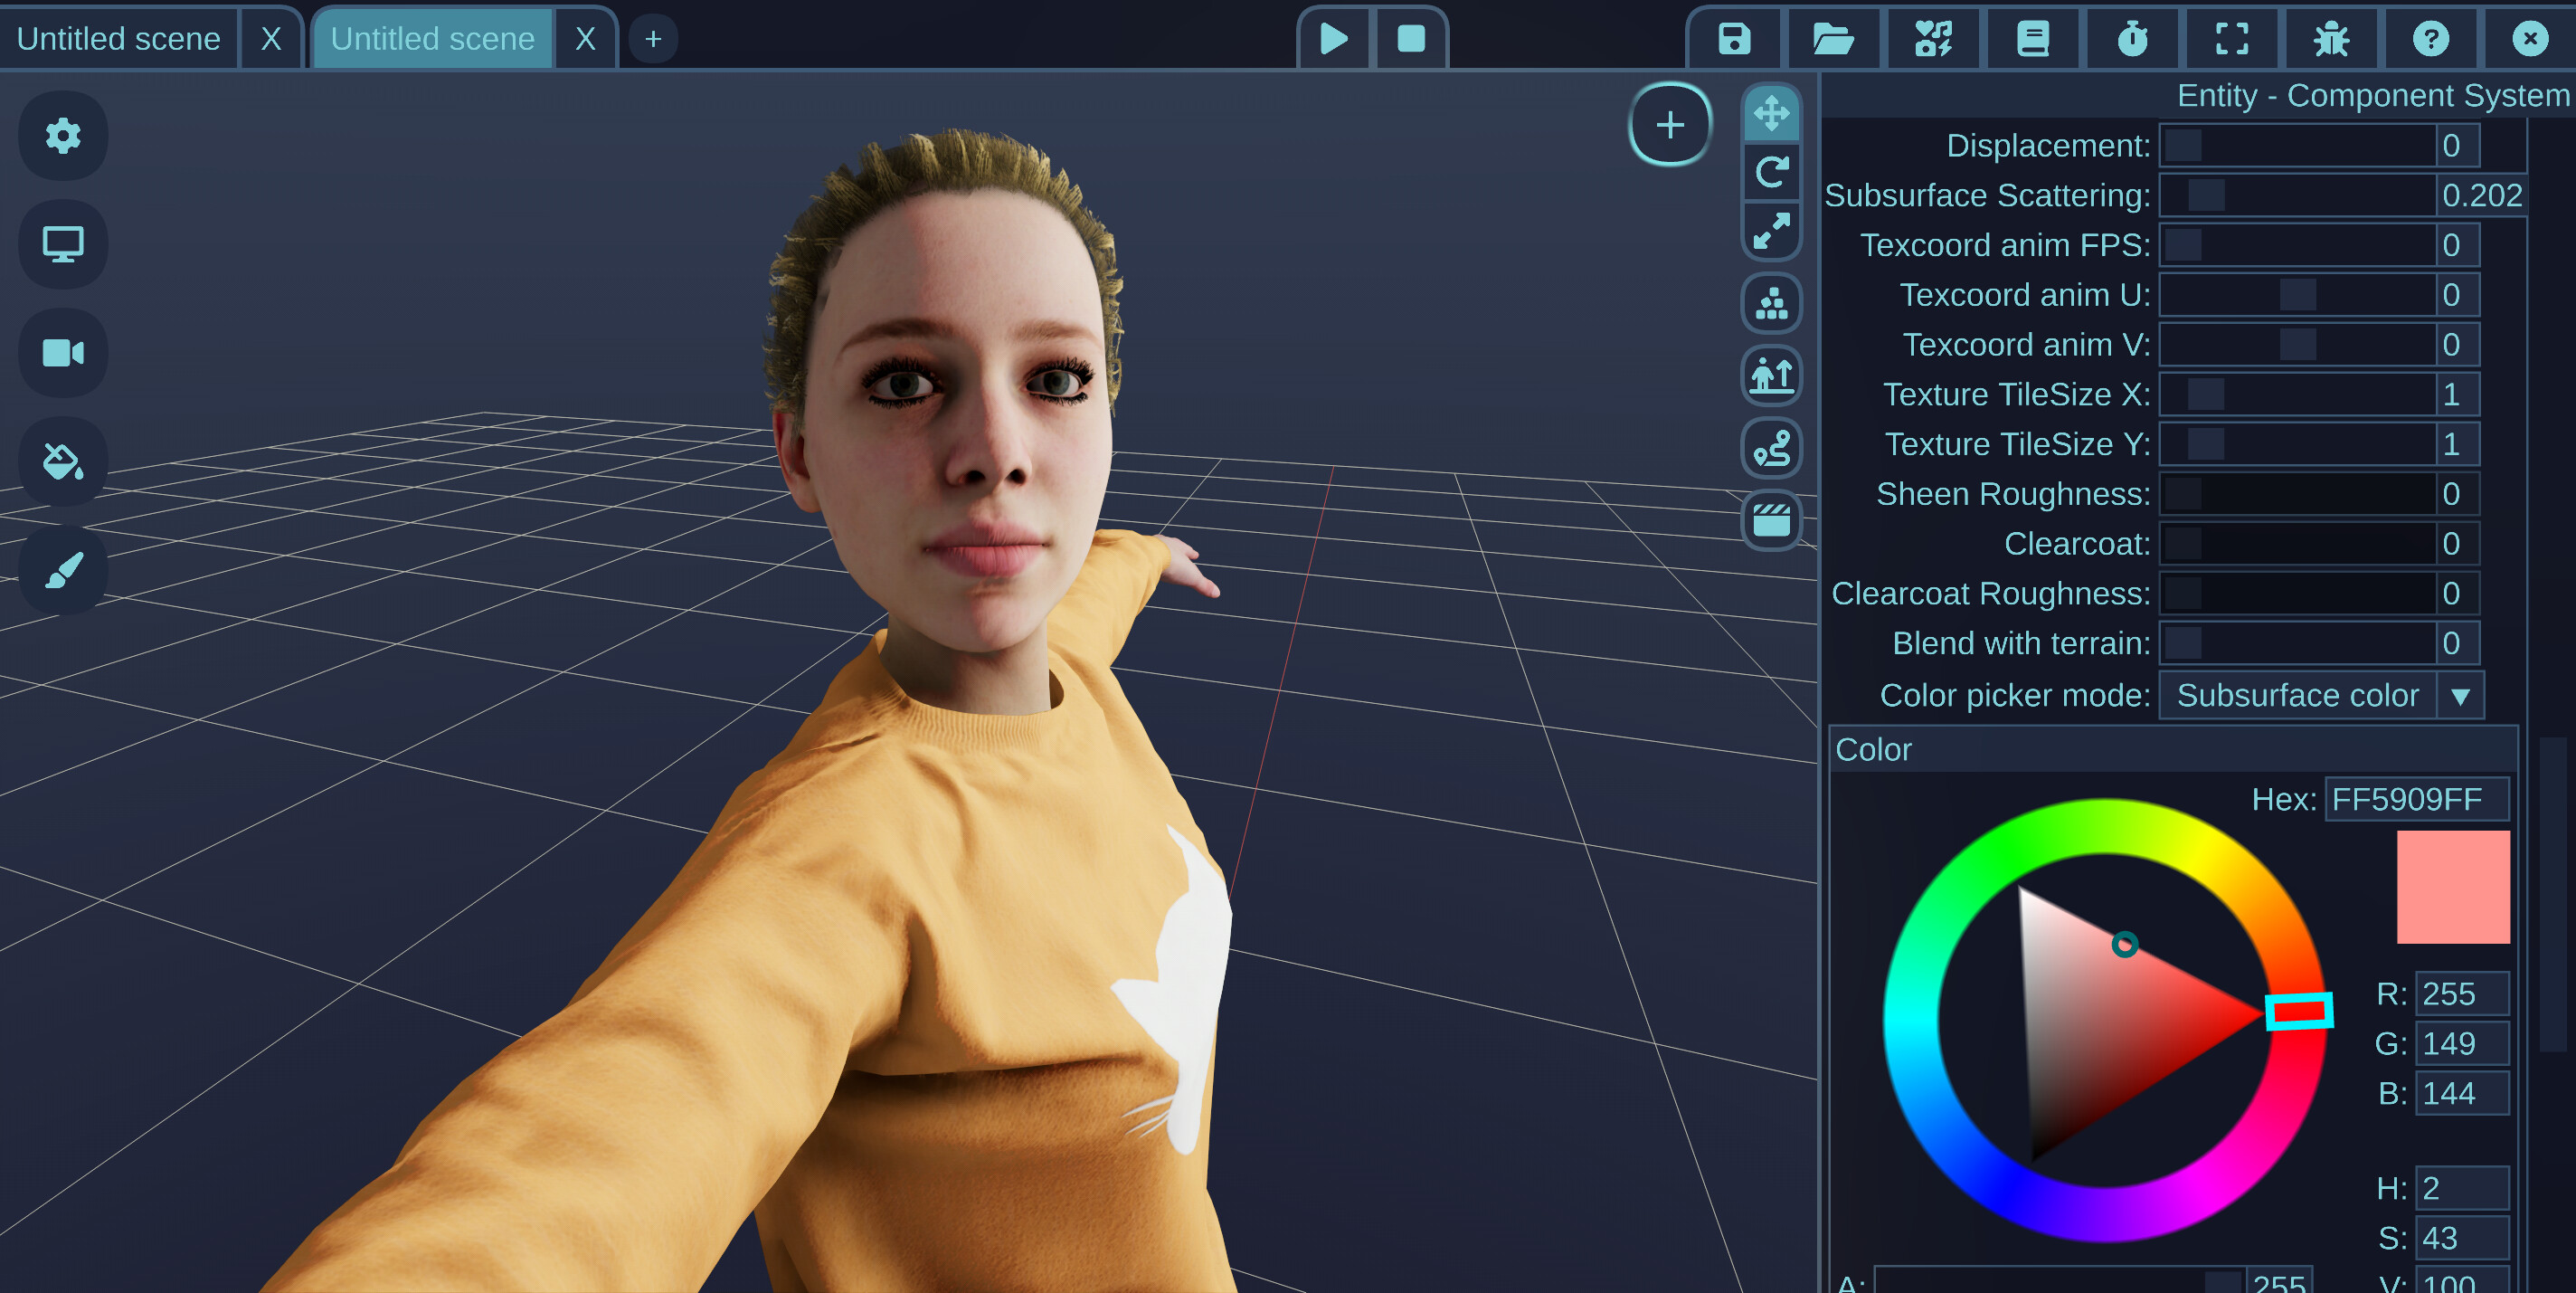Open the video camera panel

(x=62, y=353)
